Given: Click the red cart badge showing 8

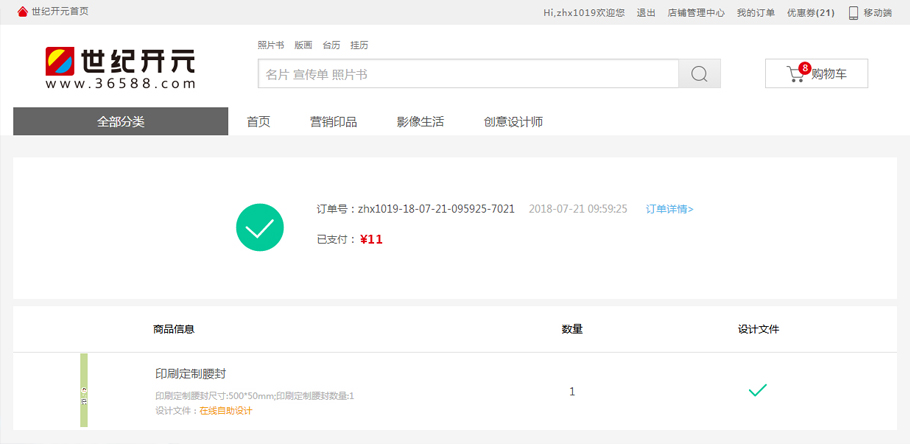Looking at the screenshot, I should (804, 67).
